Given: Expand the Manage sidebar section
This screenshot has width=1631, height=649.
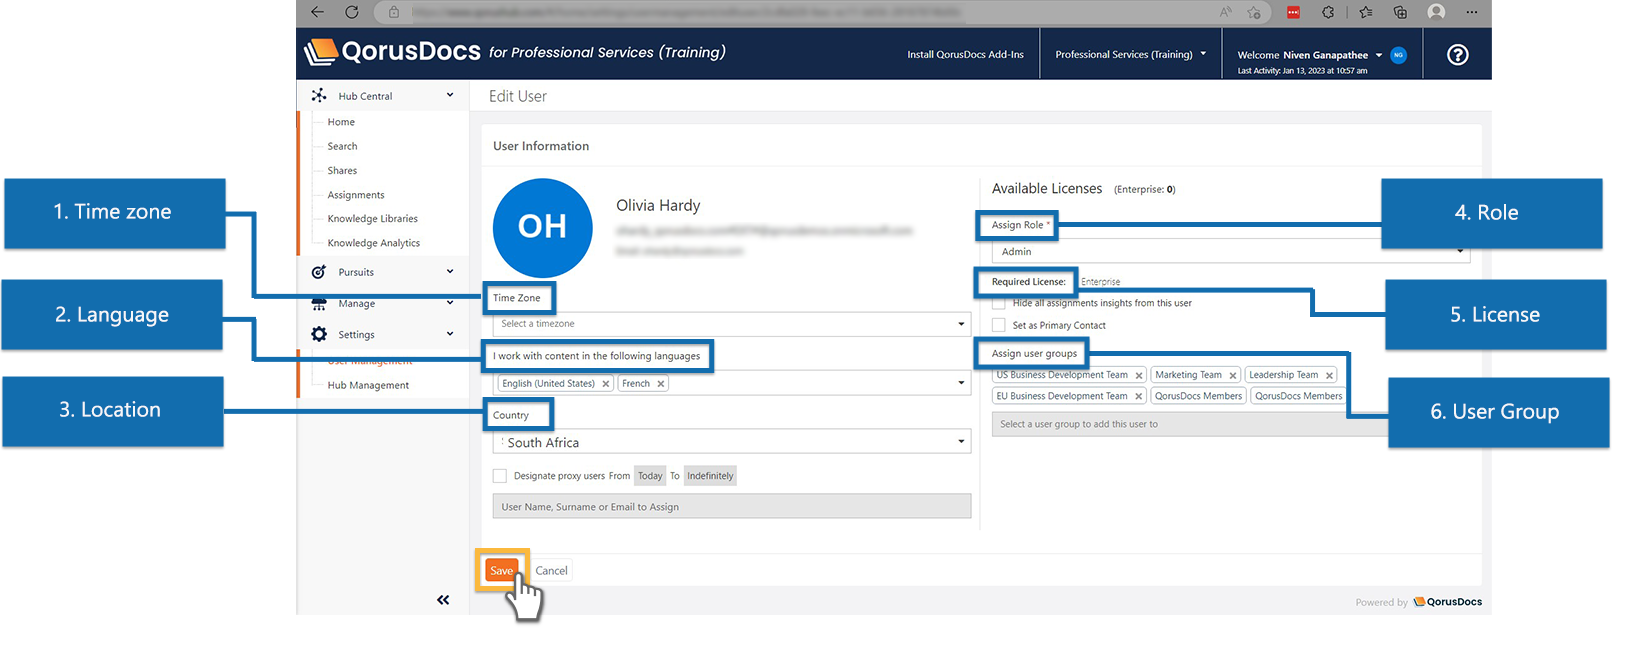Looking at the screenshot, I should point(450,302).
